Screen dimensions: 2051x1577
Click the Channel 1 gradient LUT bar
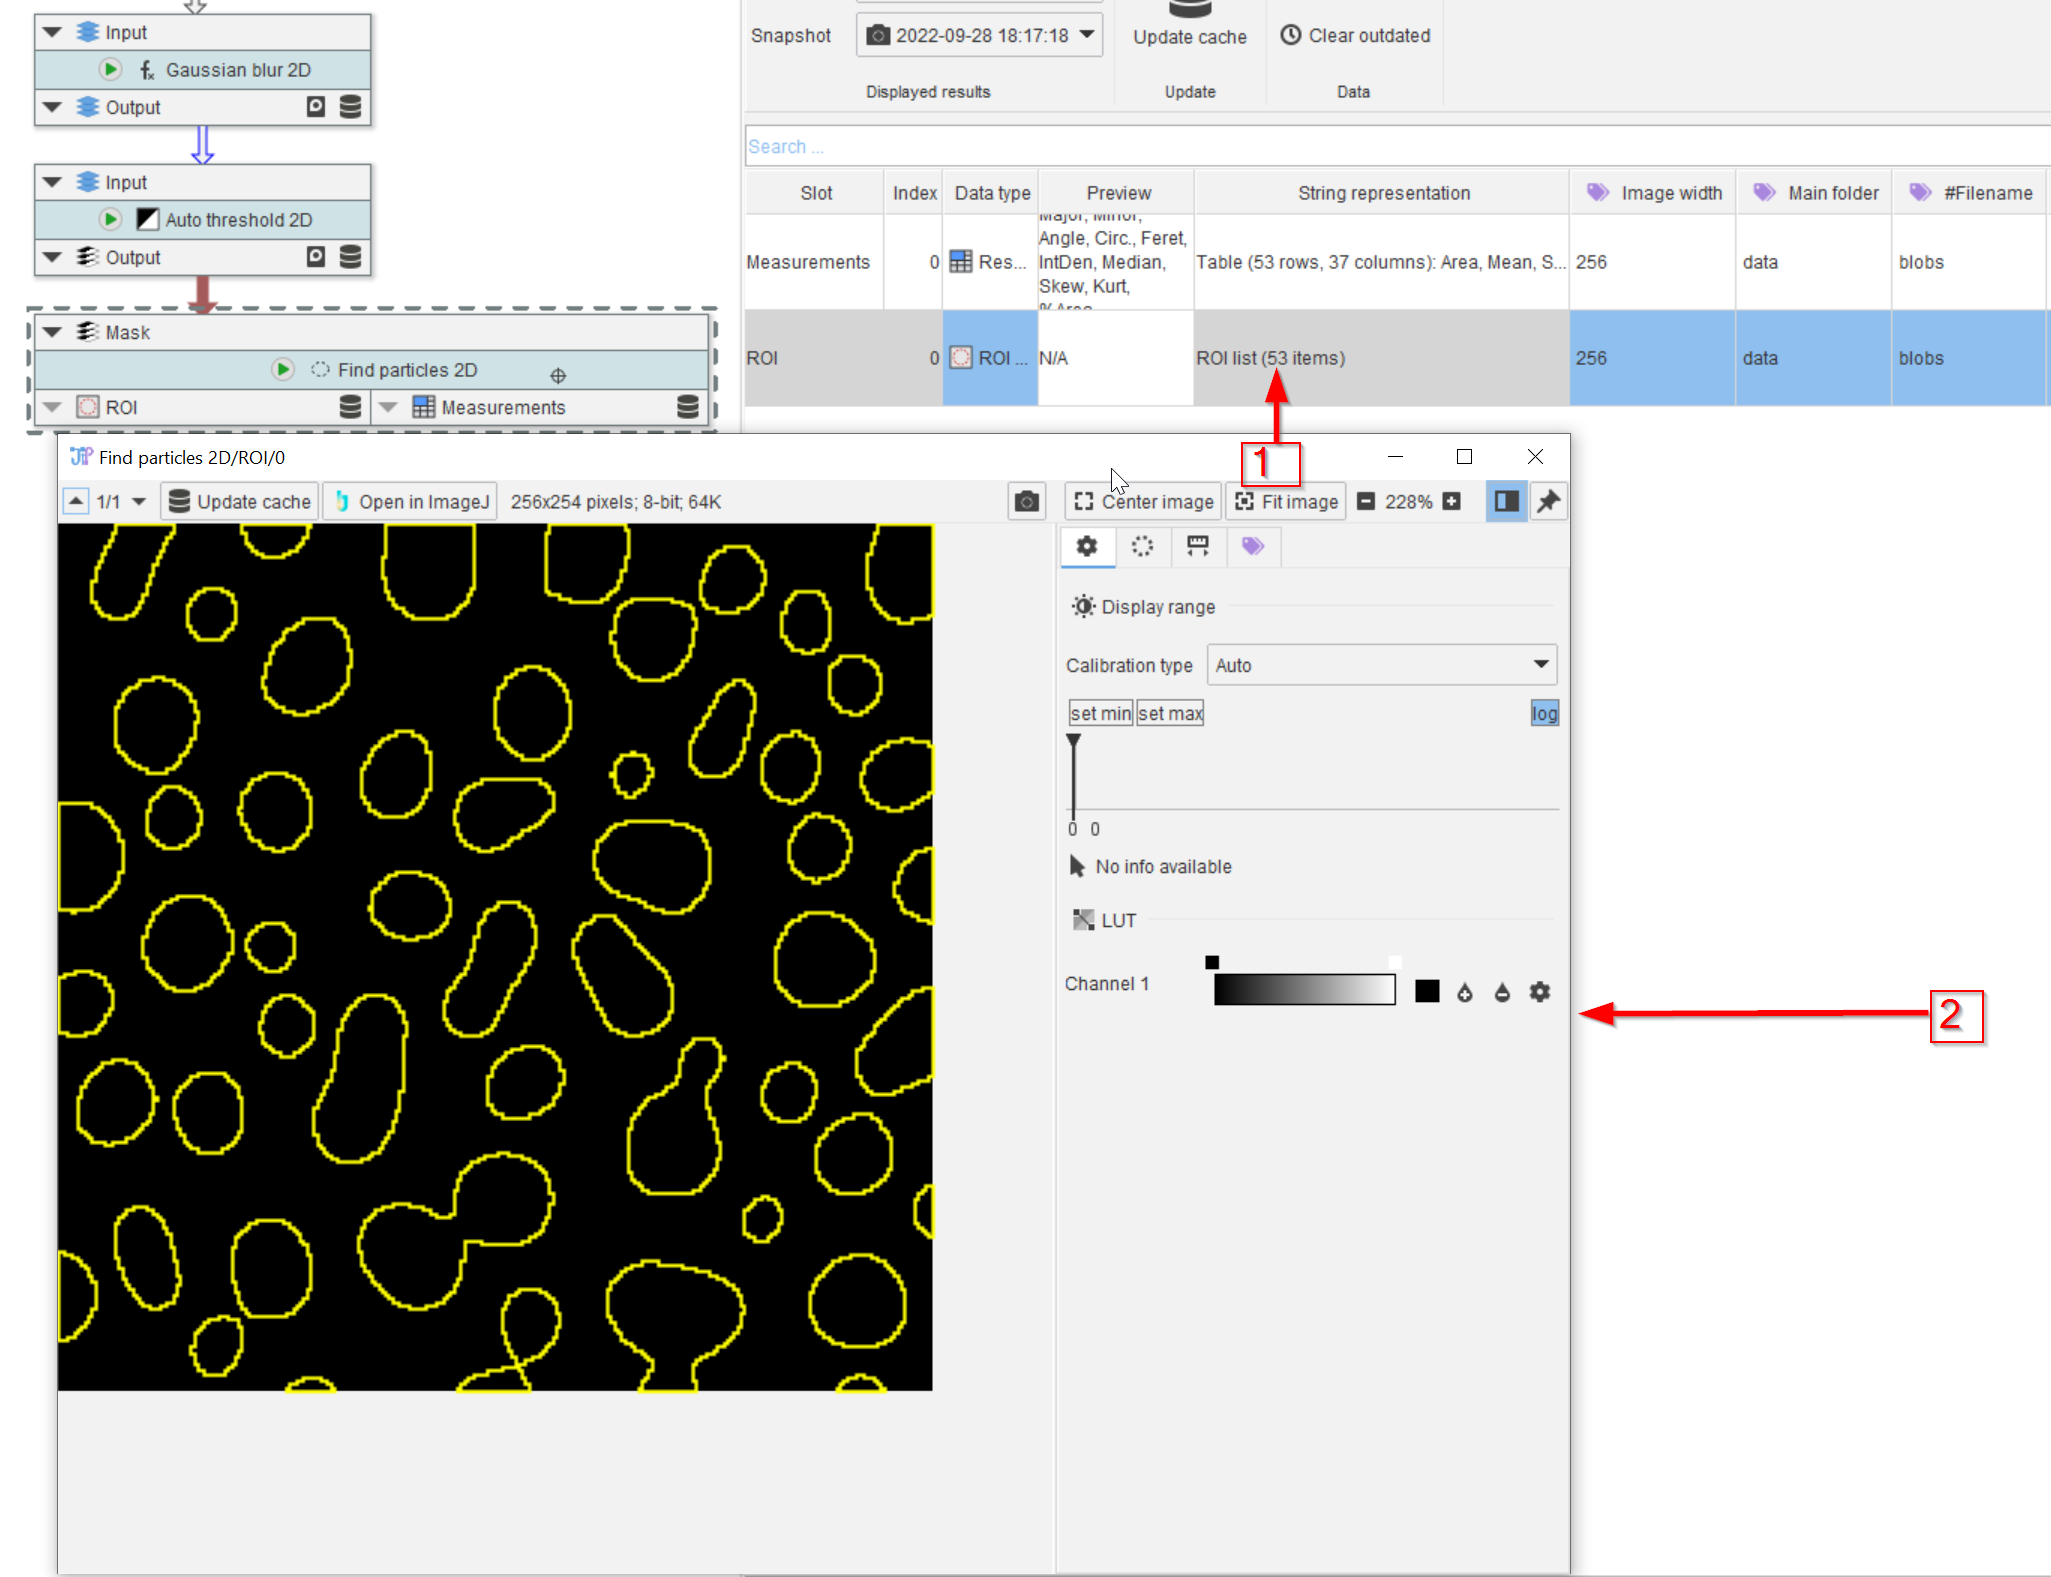1304,990
